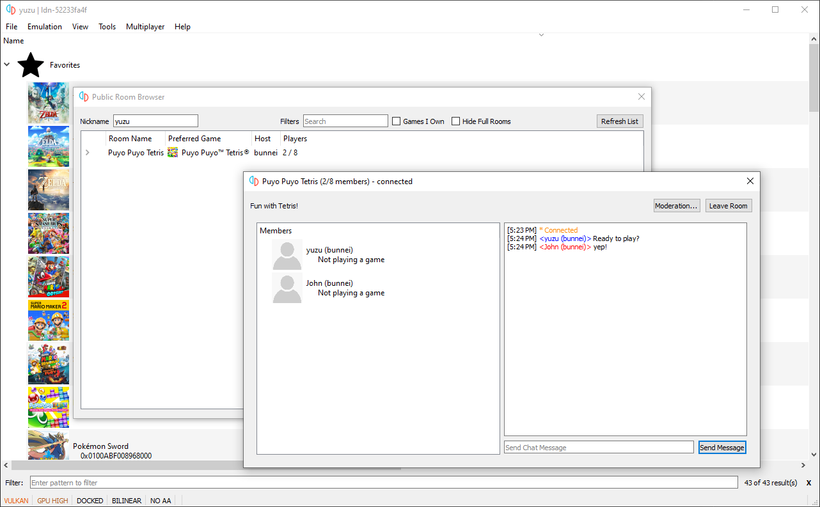Toggle the VULKAN graphics API status button

[x=16, y=500]
